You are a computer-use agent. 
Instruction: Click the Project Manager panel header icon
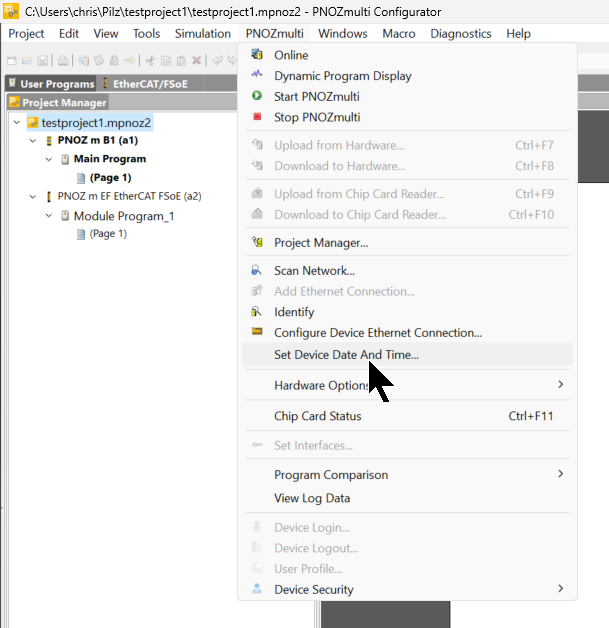point(14,102)
